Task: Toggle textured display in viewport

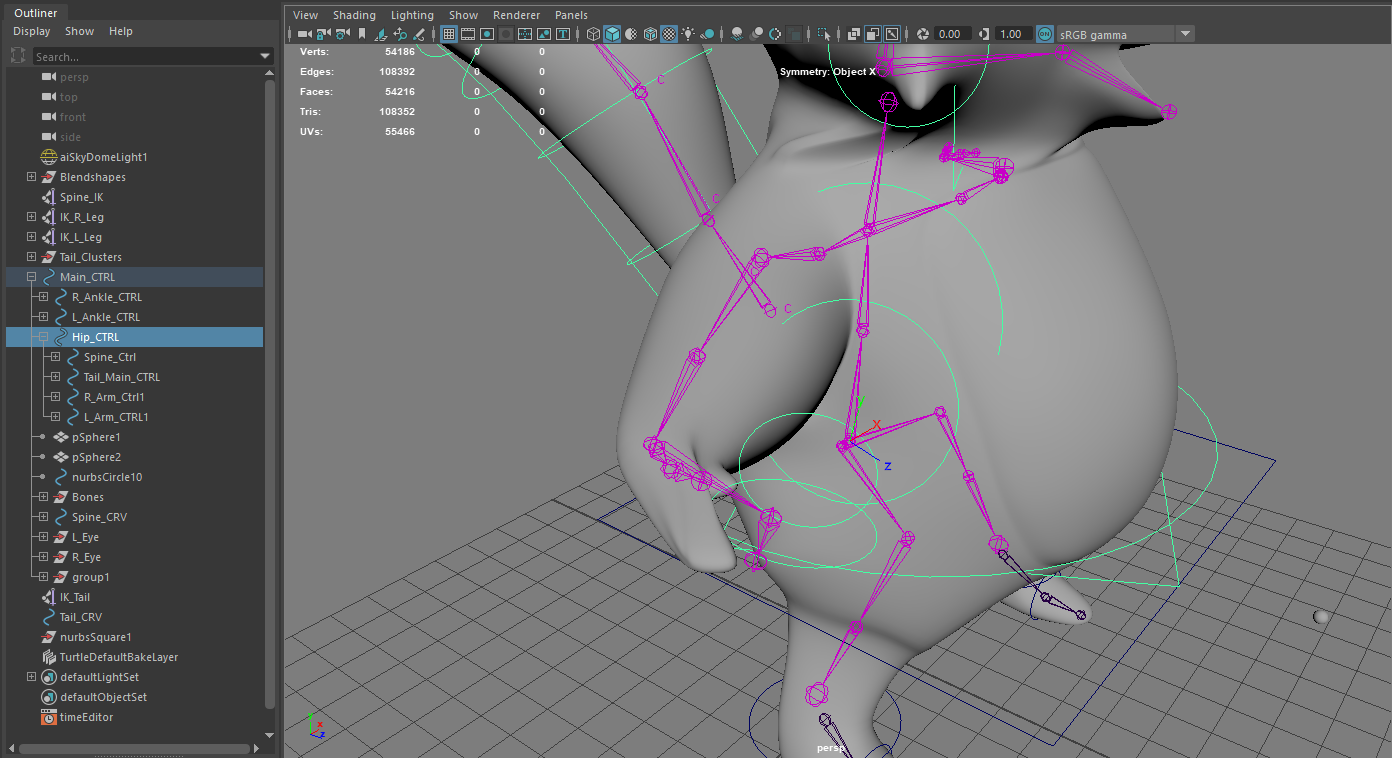Action: click(669, 33)
